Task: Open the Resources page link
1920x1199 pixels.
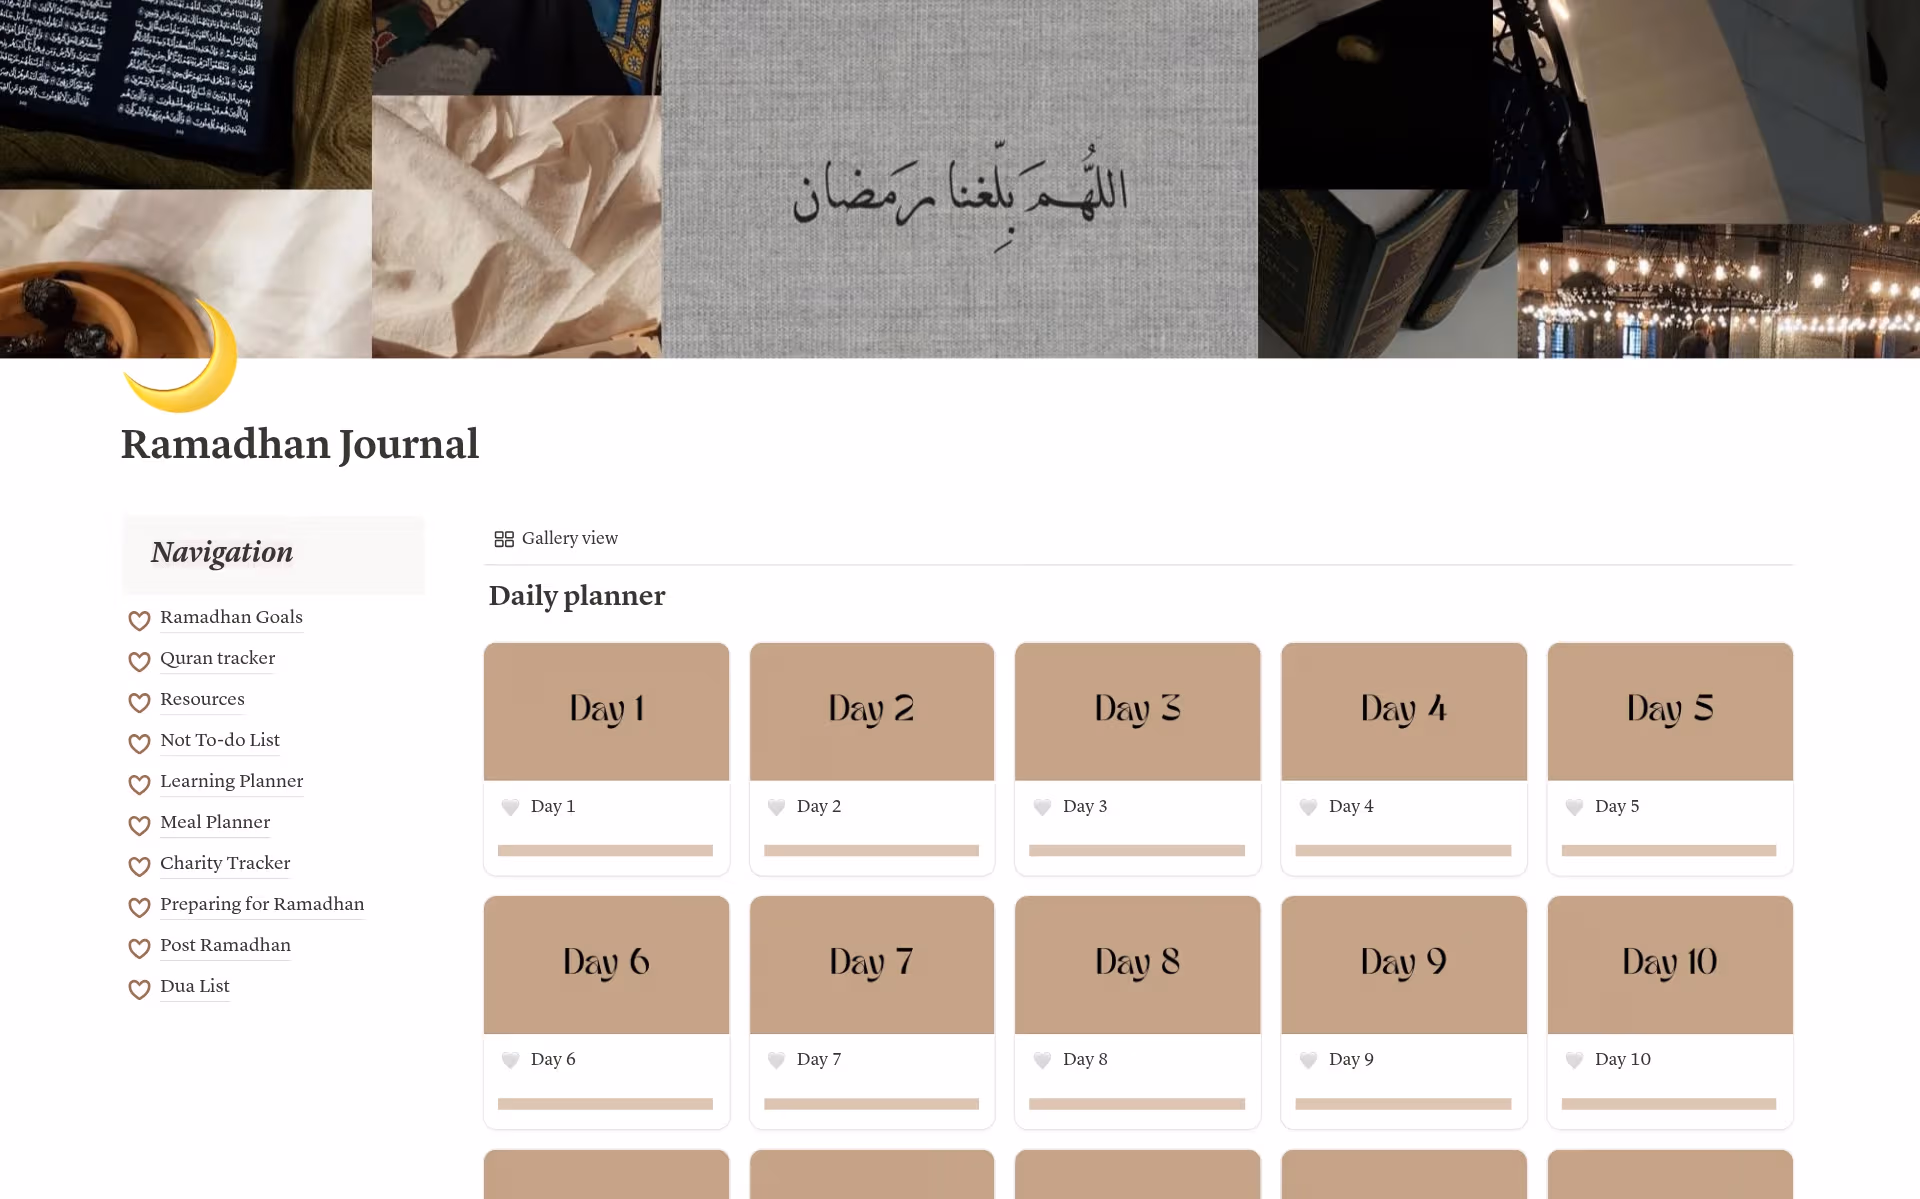Action: [x=202, y=699]
